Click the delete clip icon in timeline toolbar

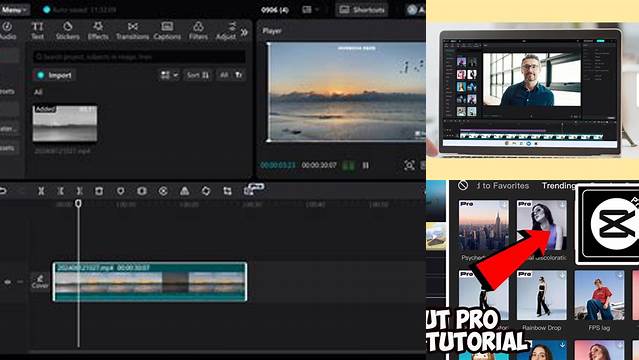[99, 191]
